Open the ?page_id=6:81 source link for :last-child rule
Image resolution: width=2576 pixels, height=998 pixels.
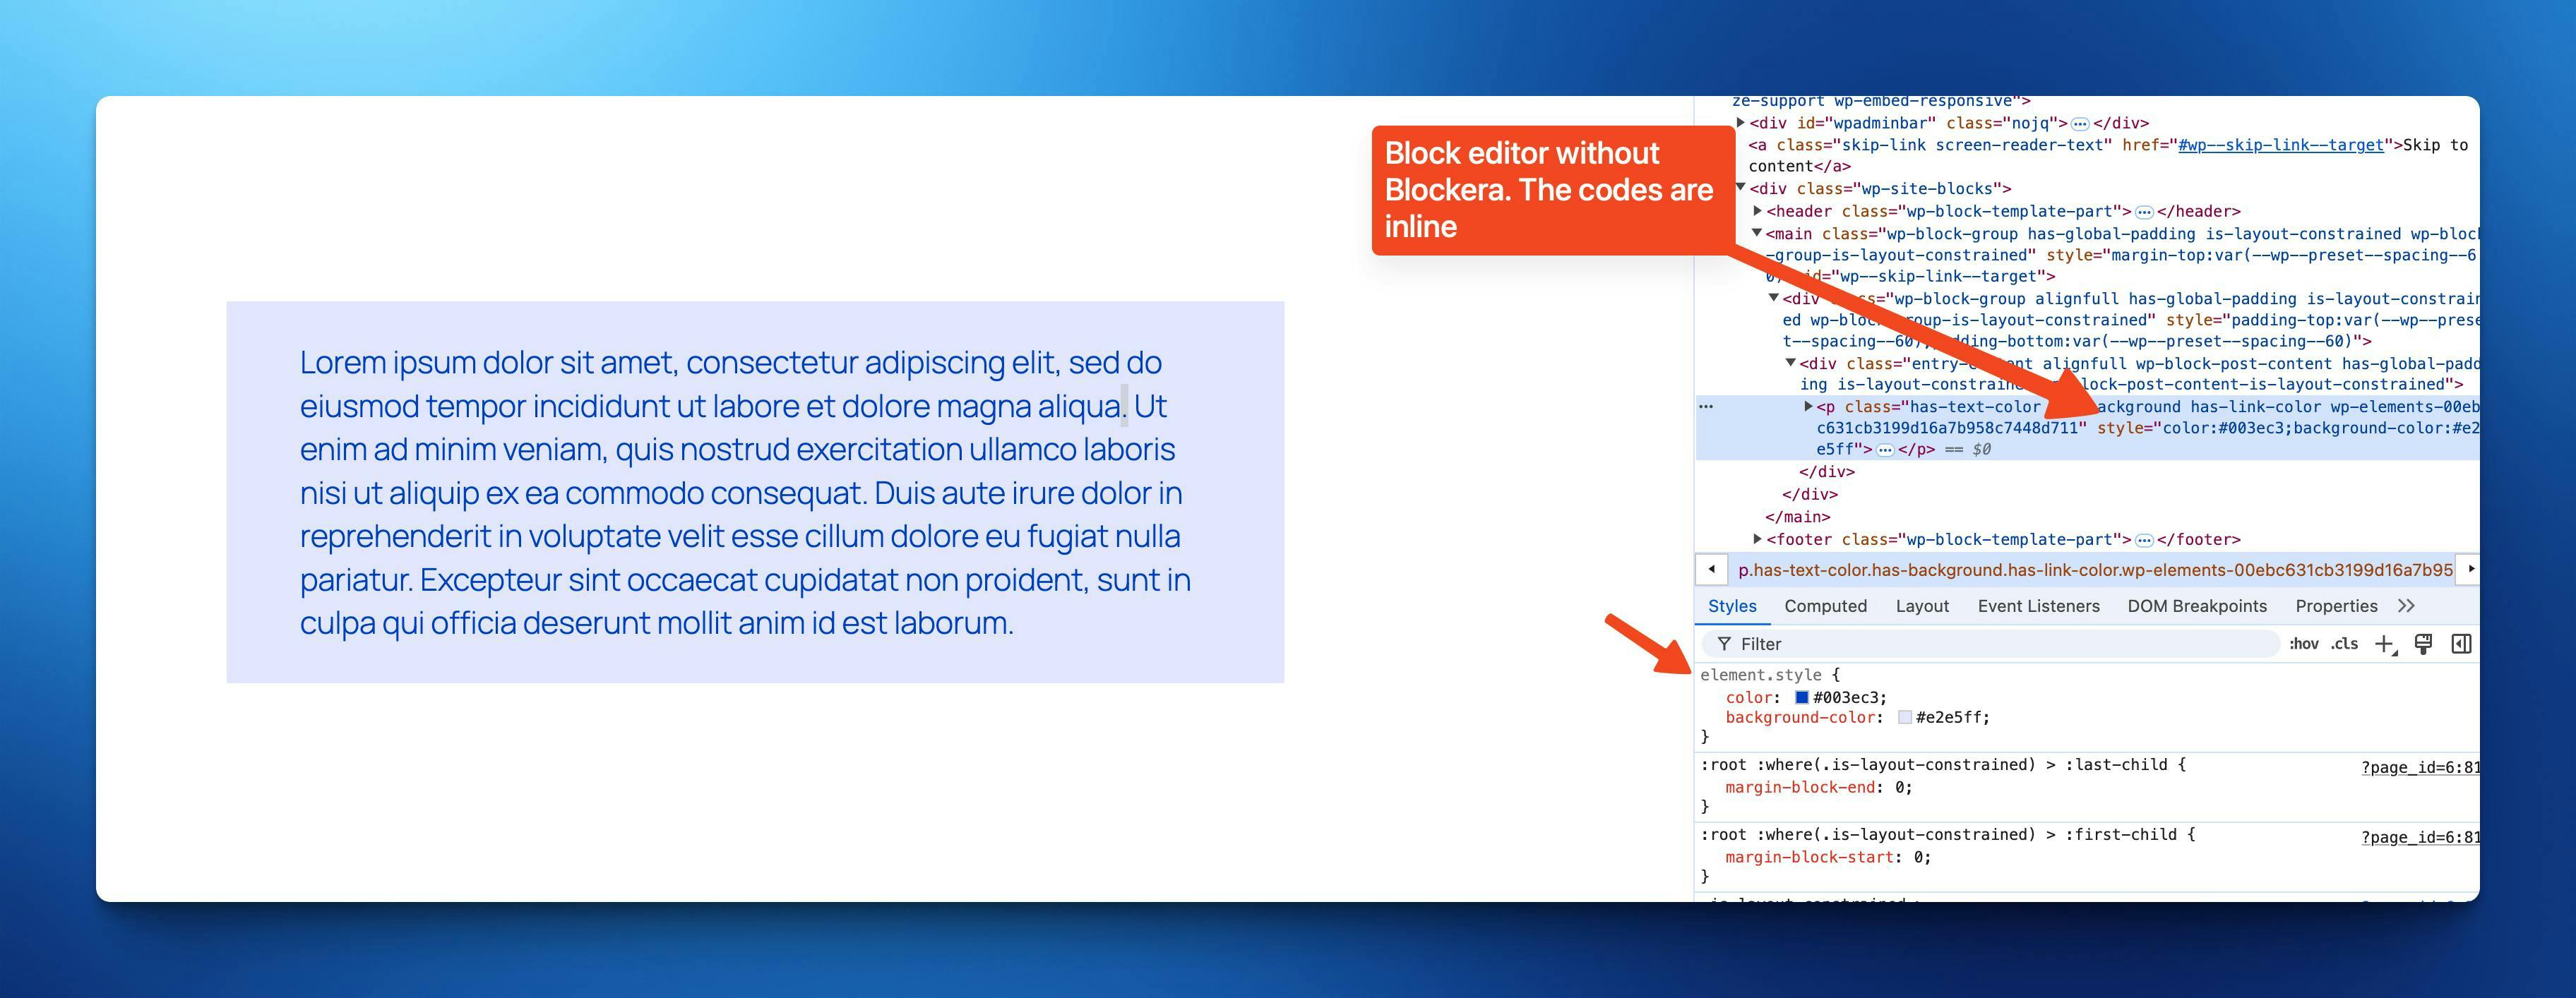[x=2420, y=768]
